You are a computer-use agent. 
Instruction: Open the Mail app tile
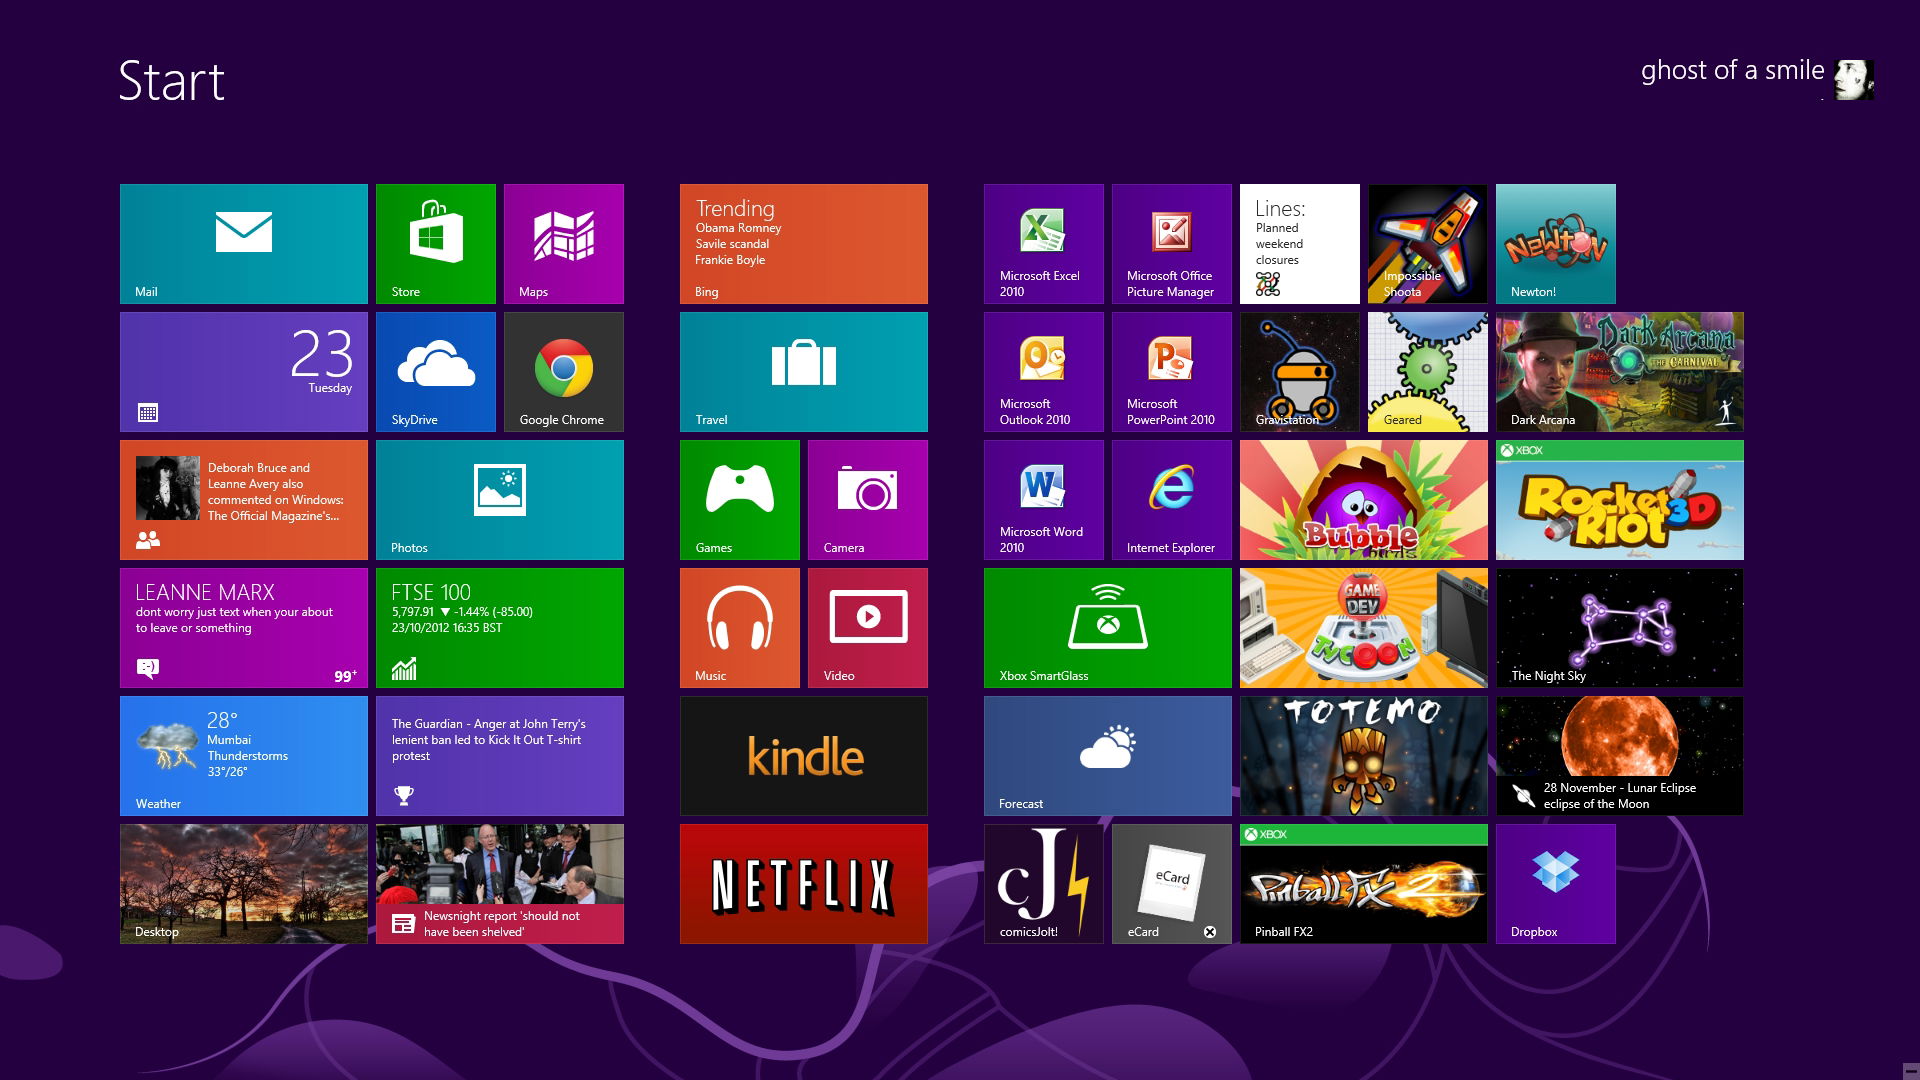tap(245, 243)
